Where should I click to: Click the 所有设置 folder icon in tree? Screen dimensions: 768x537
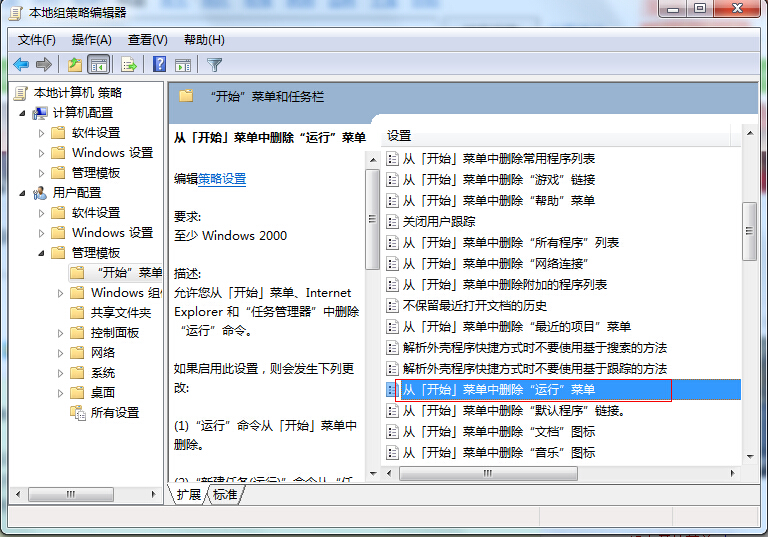[78, 412]
